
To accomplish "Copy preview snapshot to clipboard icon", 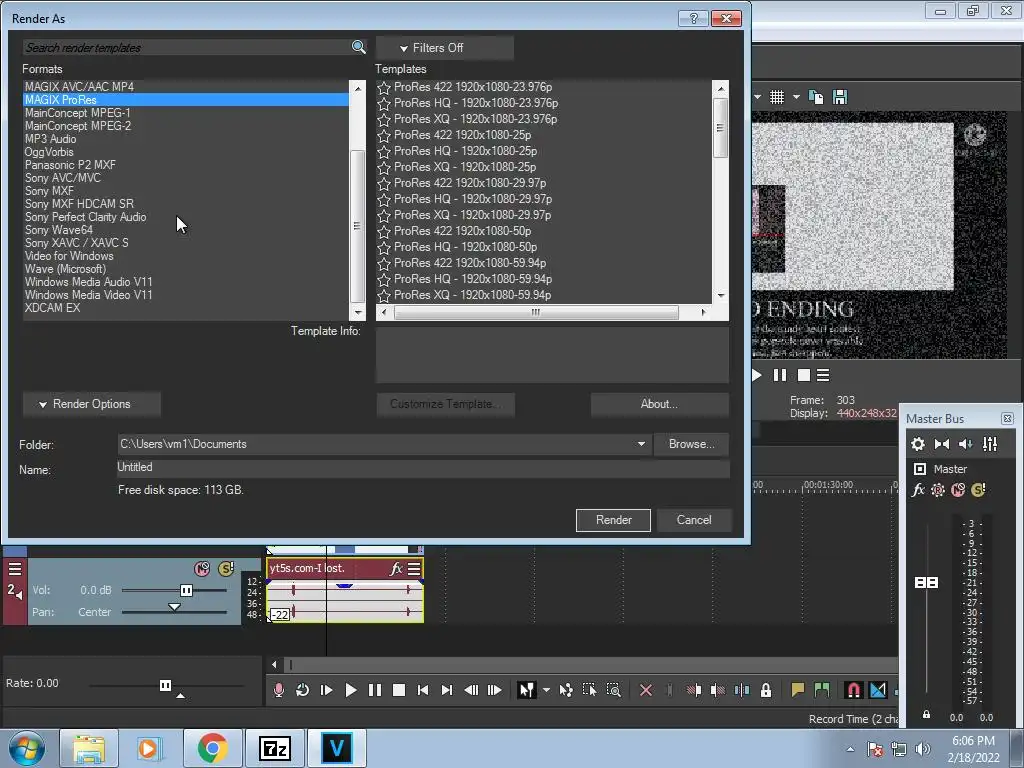I will pyautogui.click(x=816, y=97).
